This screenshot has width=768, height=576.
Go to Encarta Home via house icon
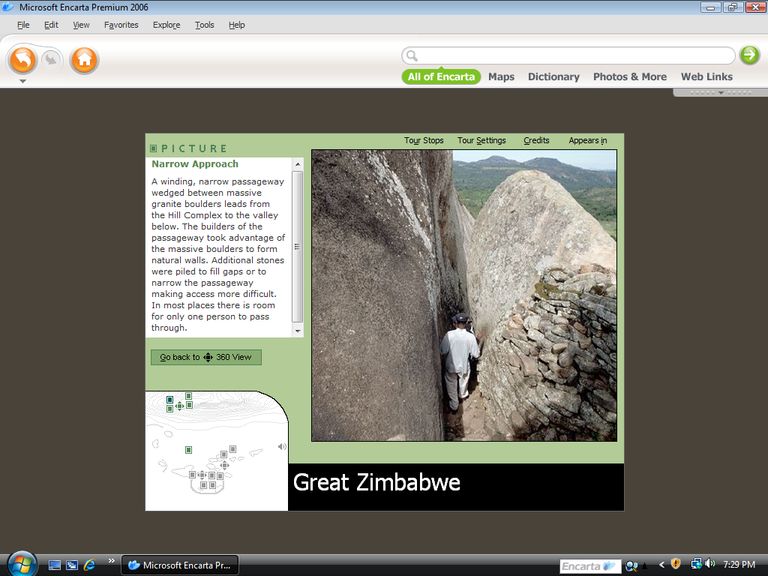click(x=84, y=60)
